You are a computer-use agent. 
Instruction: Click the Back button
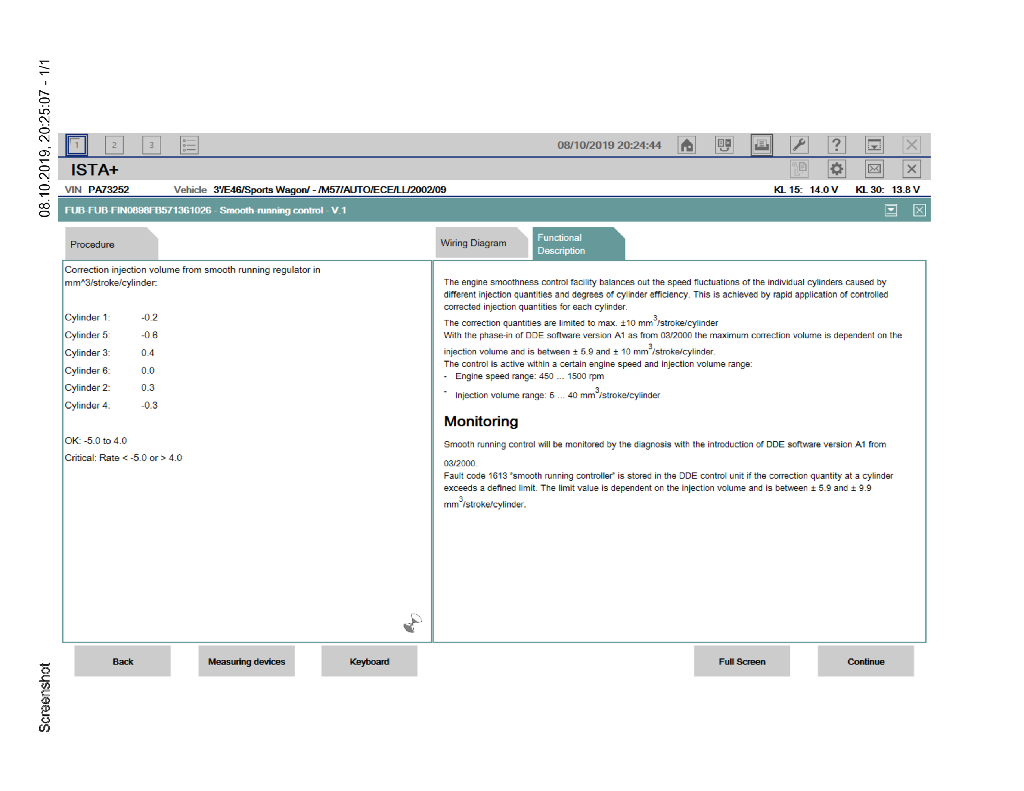(123, 662)
